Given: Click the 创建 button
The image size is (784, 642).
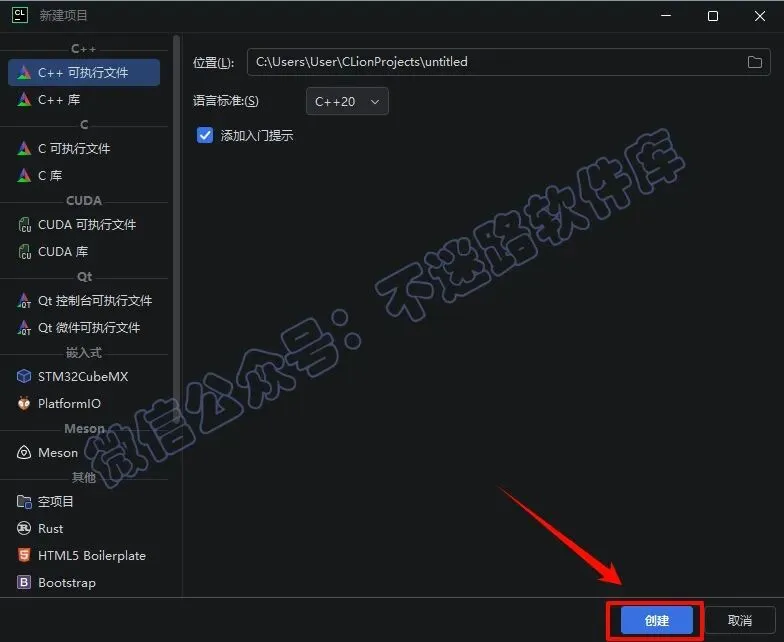Looking at the screenshot, I should coord(656,620).
